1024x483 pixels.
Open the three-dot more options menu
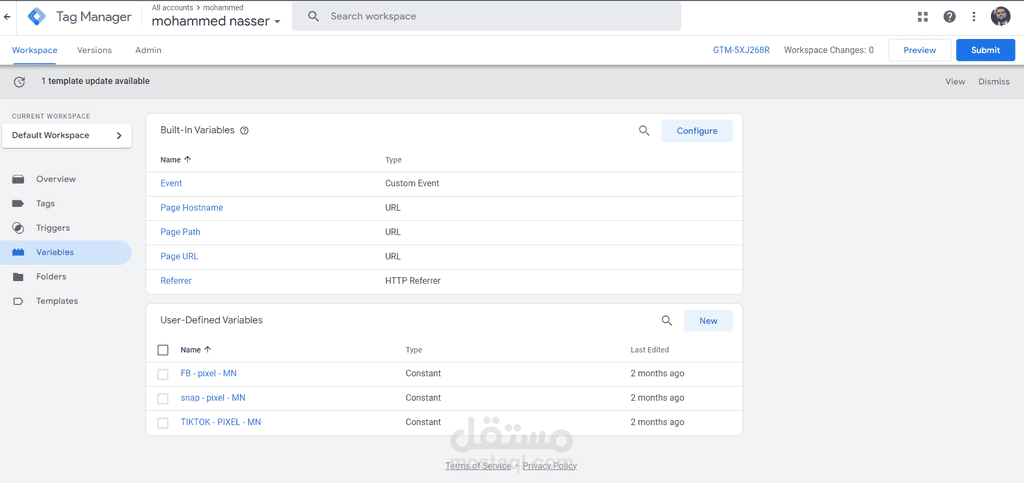point(974,17)
